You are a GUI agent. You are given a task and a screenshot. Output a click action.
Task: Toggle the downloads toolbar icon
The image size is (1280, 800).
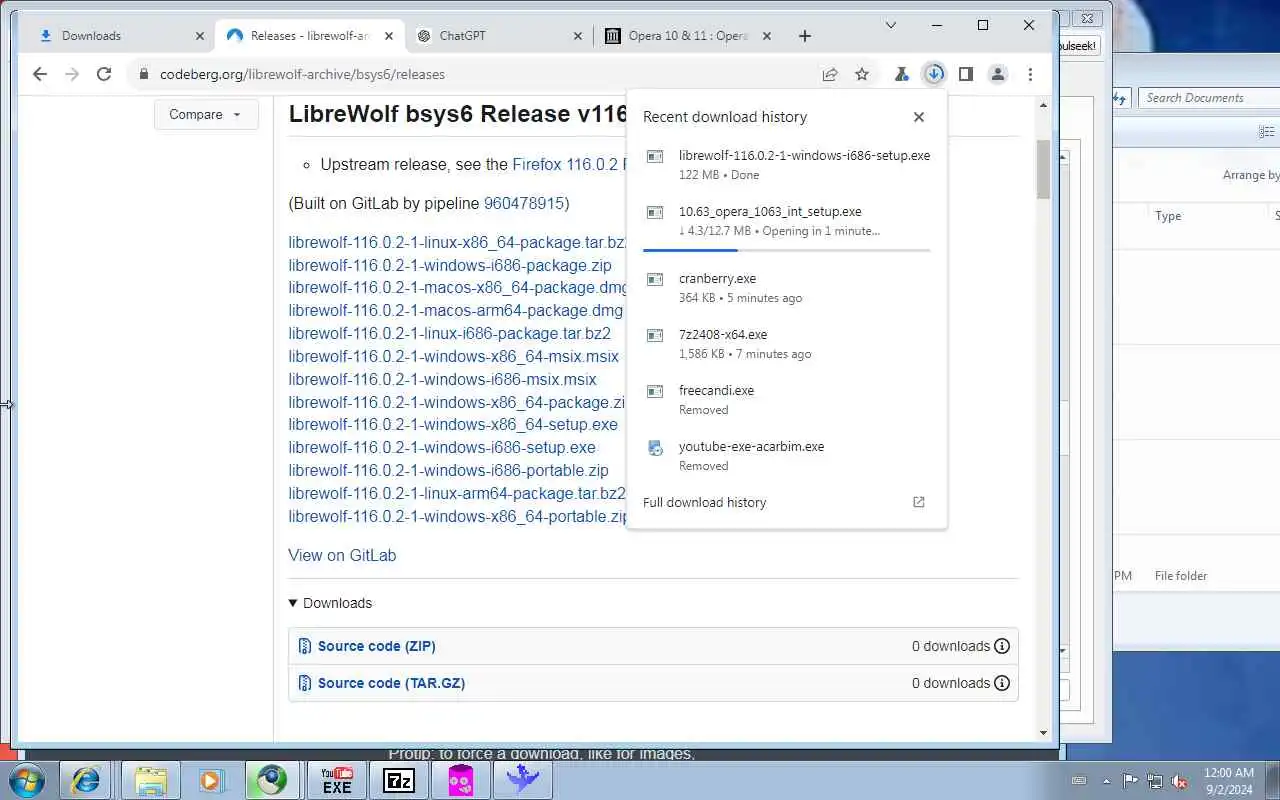934,74
